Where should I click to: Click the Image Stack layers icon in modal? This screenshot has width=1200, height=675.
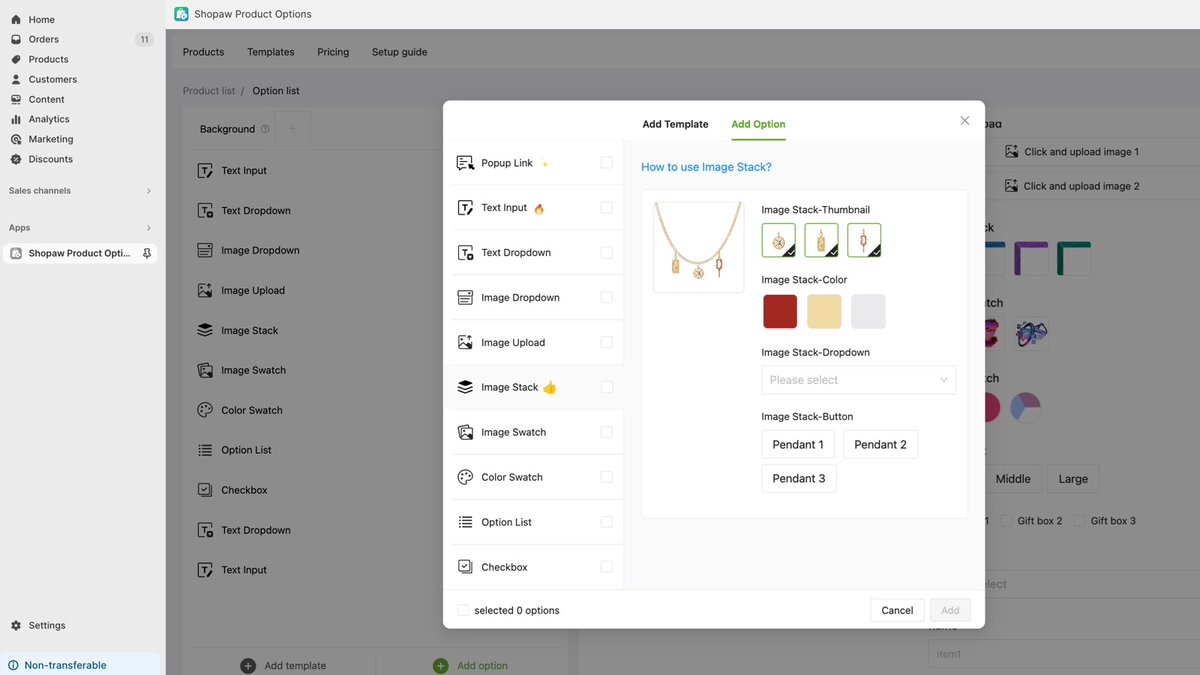pos(465,387)
